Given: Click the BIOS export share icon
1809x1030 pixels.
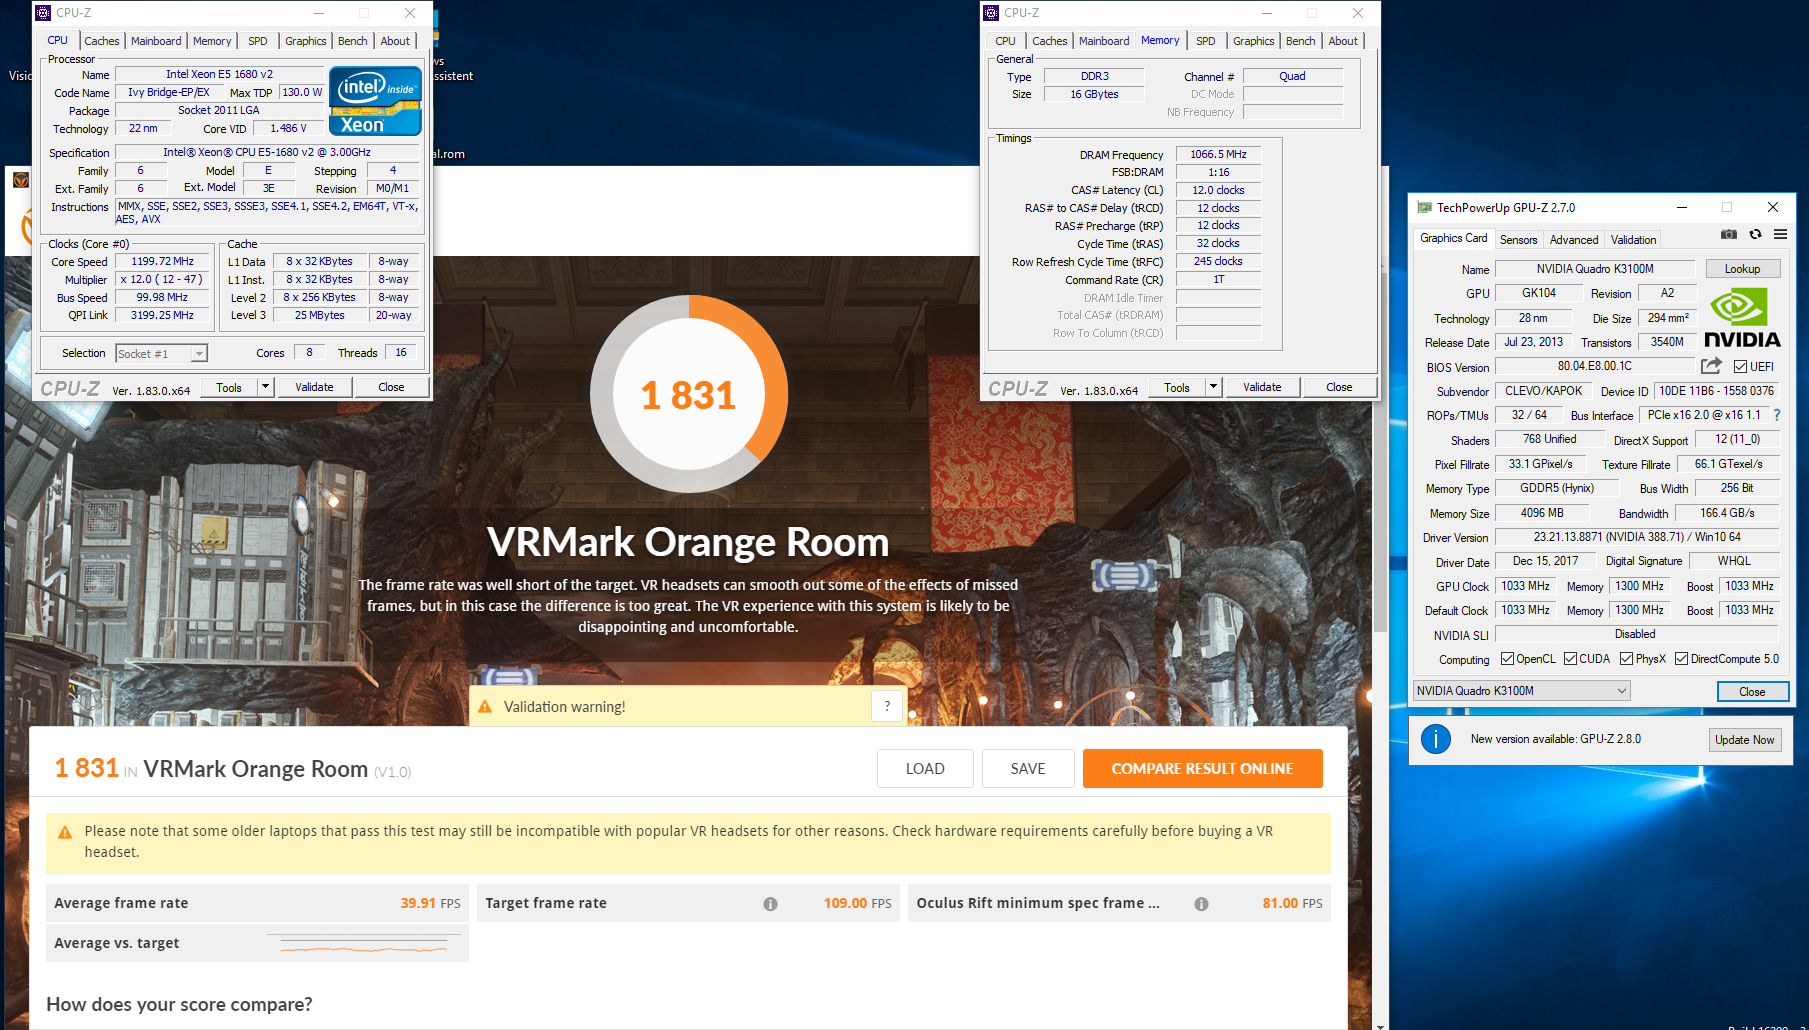Looking at the screenshot, I should [x=1711, y=366].
